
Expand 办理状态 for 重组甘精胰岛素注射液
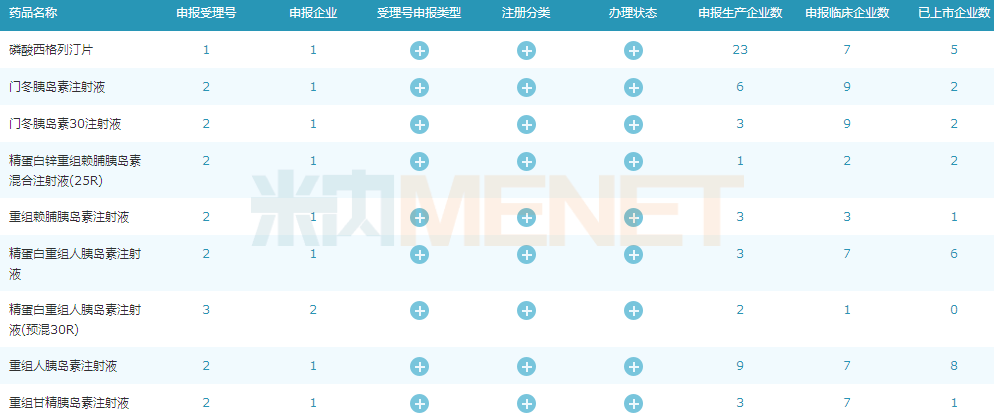[x=633, y=404]
